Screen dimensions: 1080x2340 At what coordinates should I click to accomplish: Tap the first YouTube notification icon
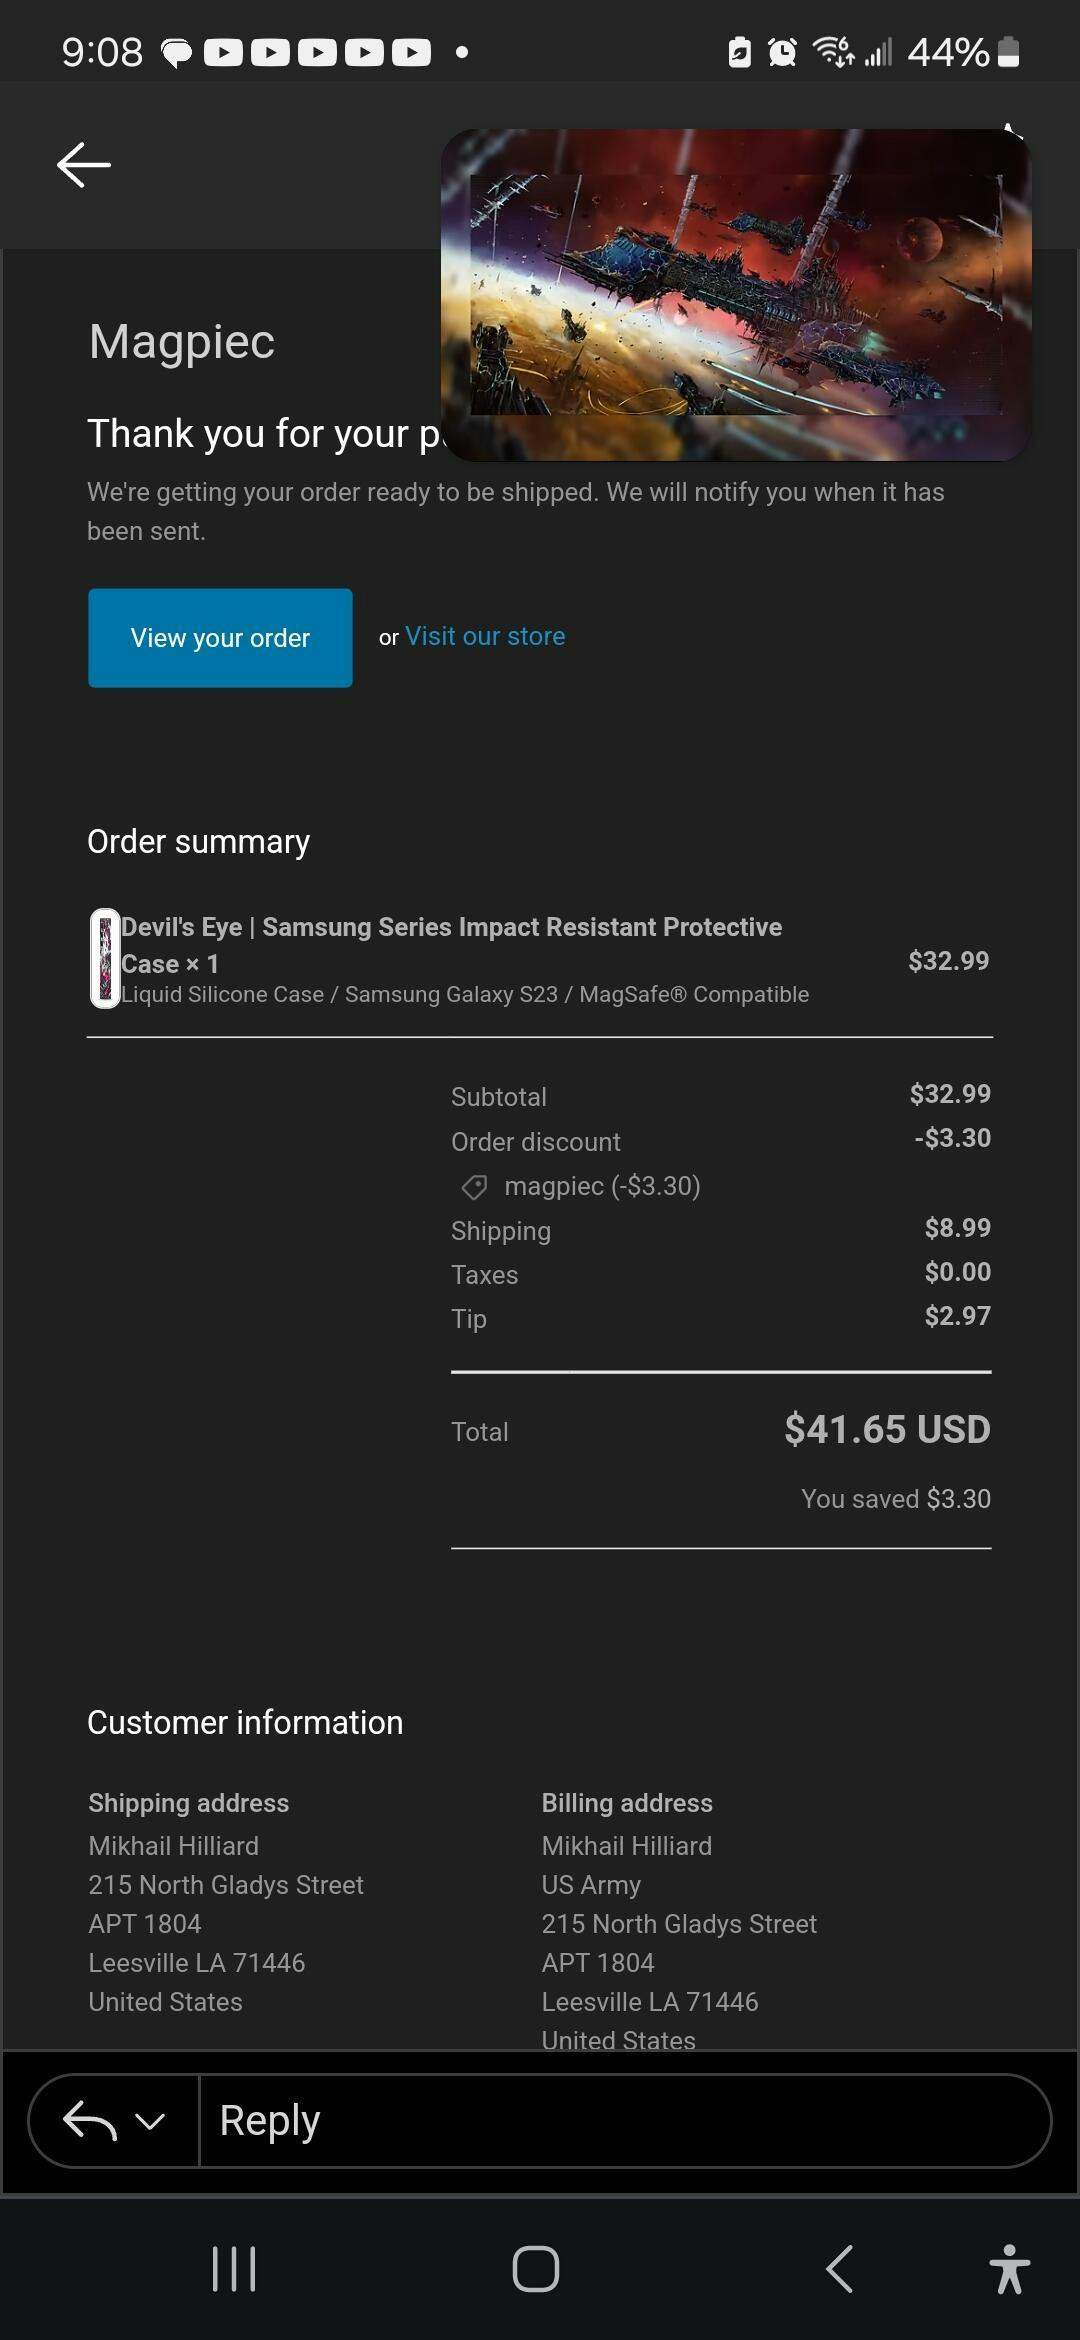tap(223, 52)
